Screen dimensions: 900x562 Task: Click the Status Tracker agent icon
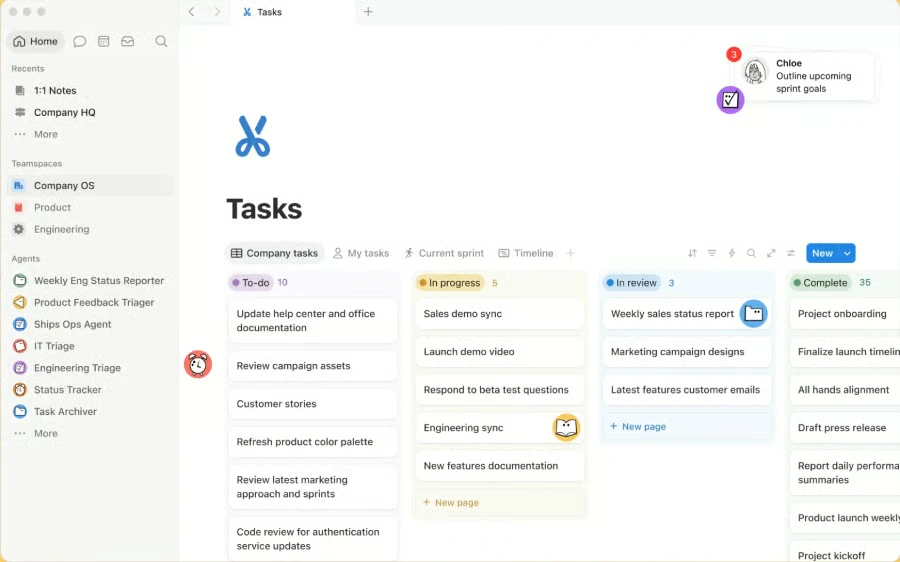20,390
